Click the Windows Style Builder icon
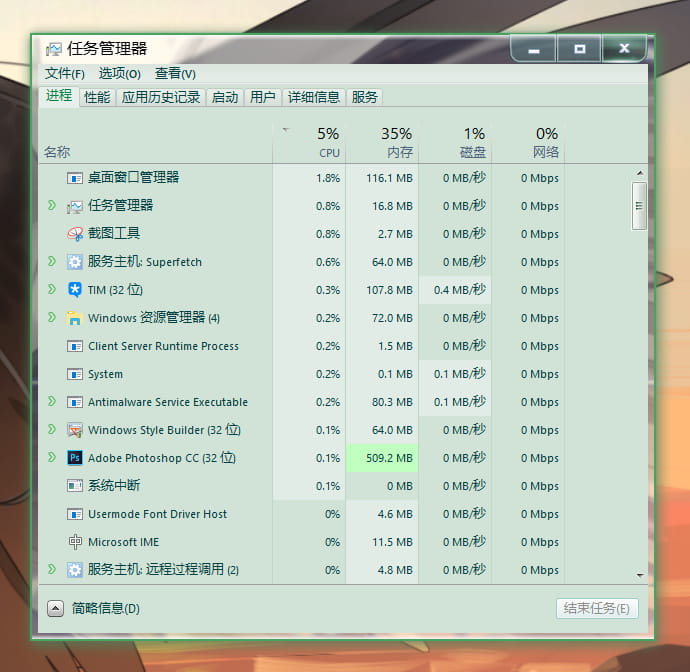 [x=75, y=430]
